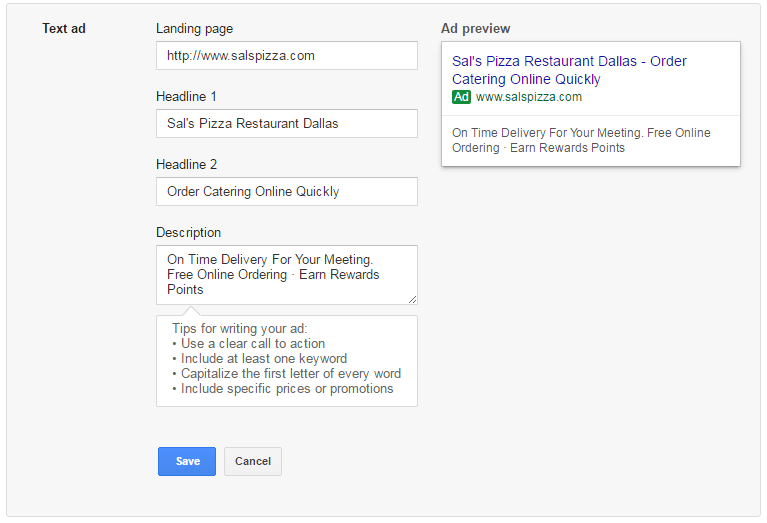The width and height of the screenshot is (767, 523).
Task: Click the "Use a clear call to action" tip
Action: [253, 343]
